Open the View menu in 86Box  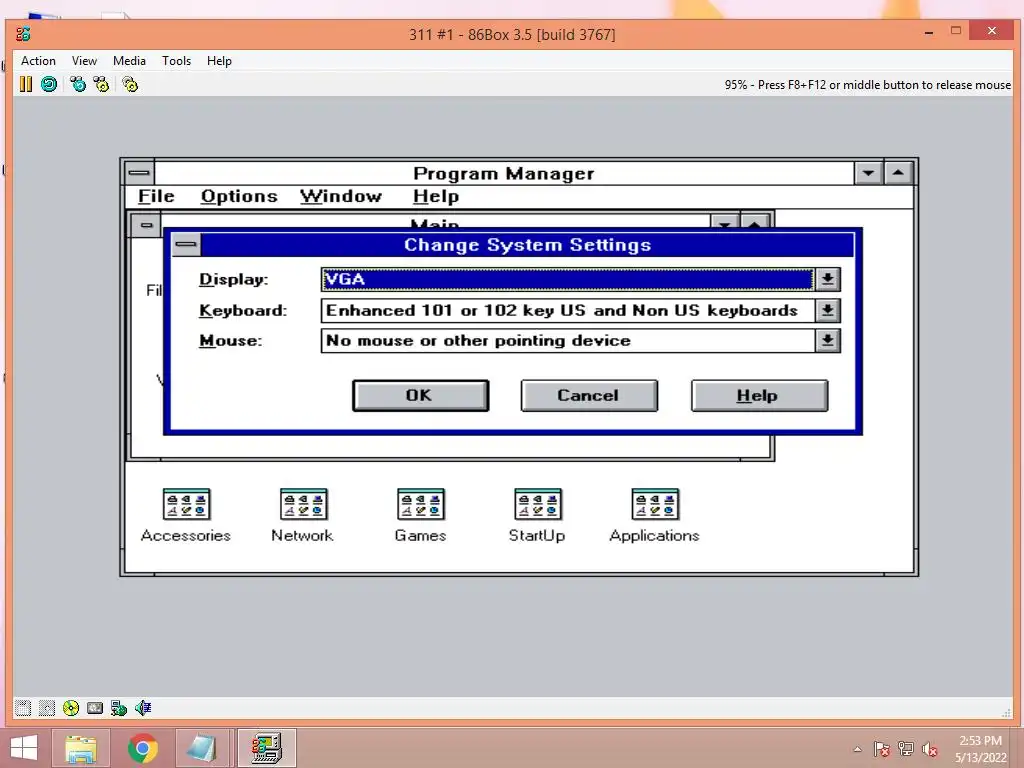coord(84,61)
